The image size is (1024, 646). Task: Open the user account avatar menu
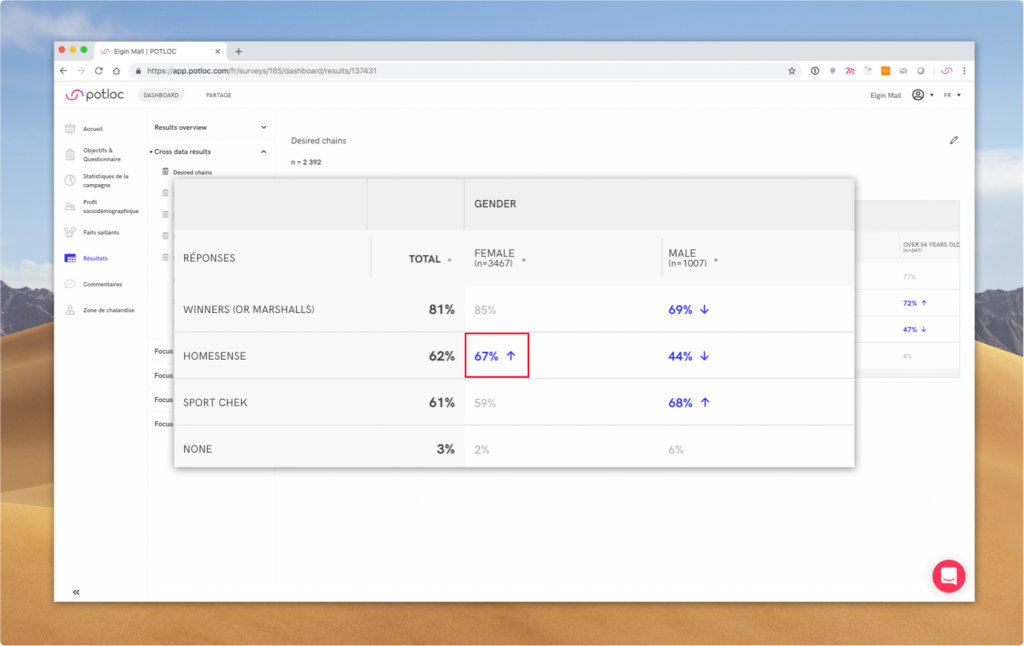(x=923, y=95)
